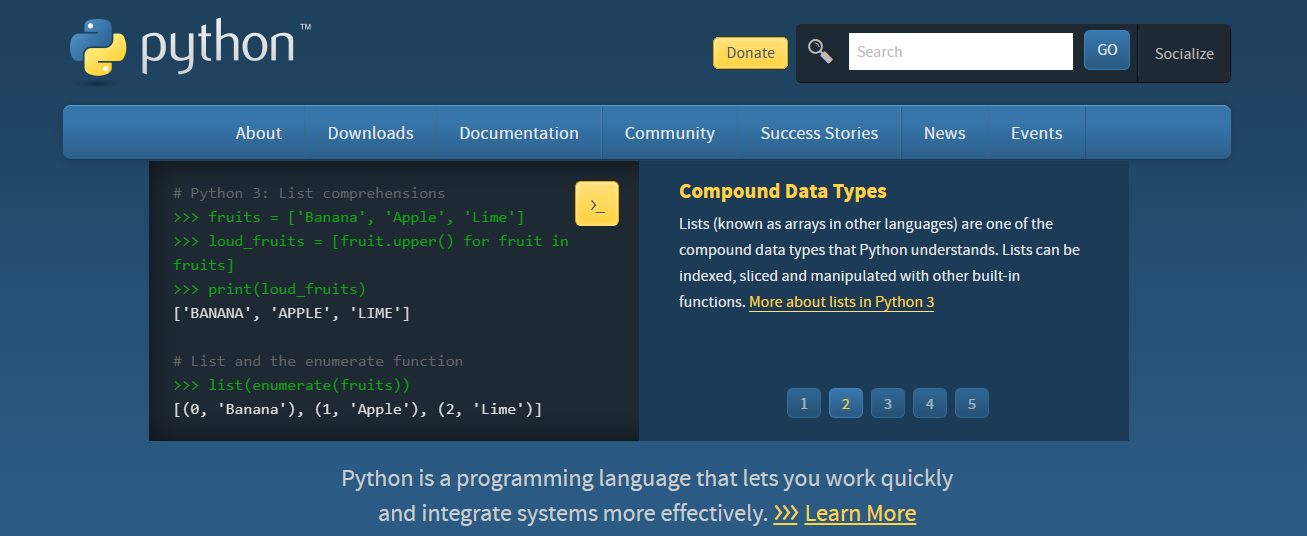Launch the interactive shell yellow button
The width and height of the screenshot is (1307, 536).
tap(597, 204)
